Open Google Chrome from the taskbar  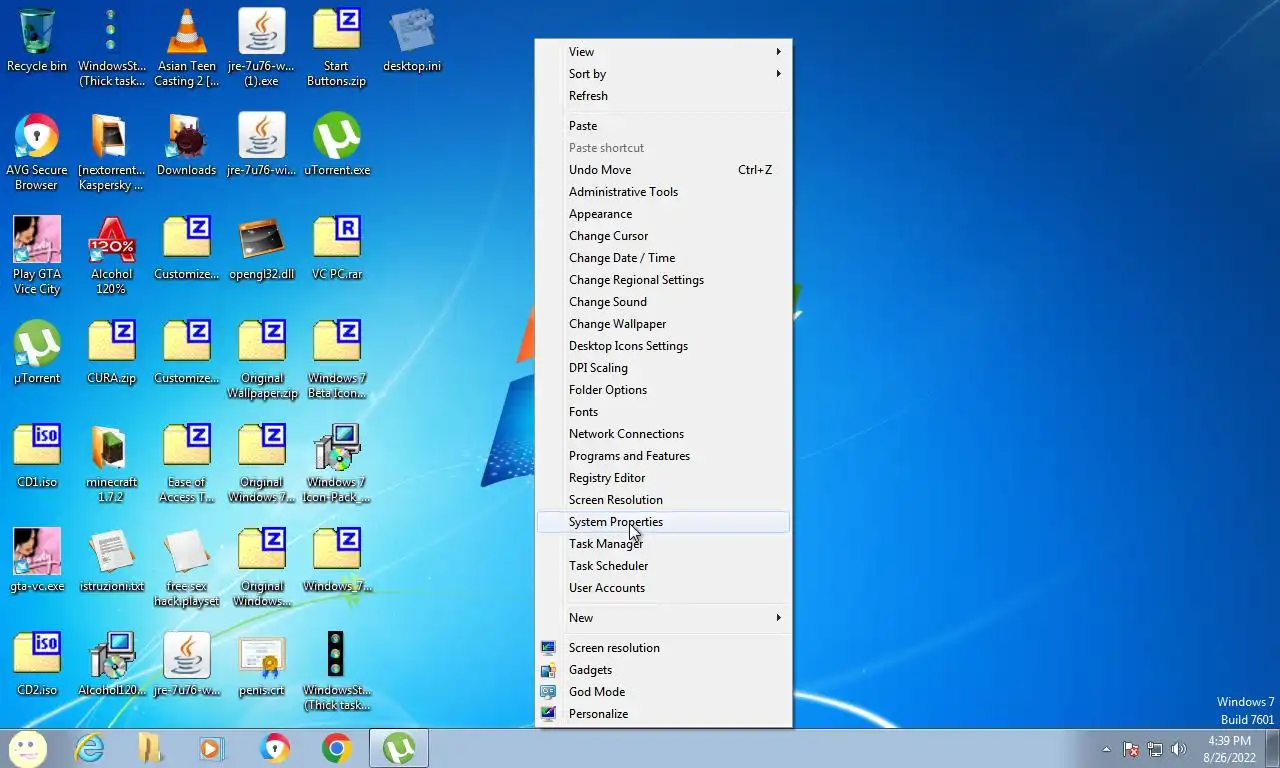coord(337,748)
